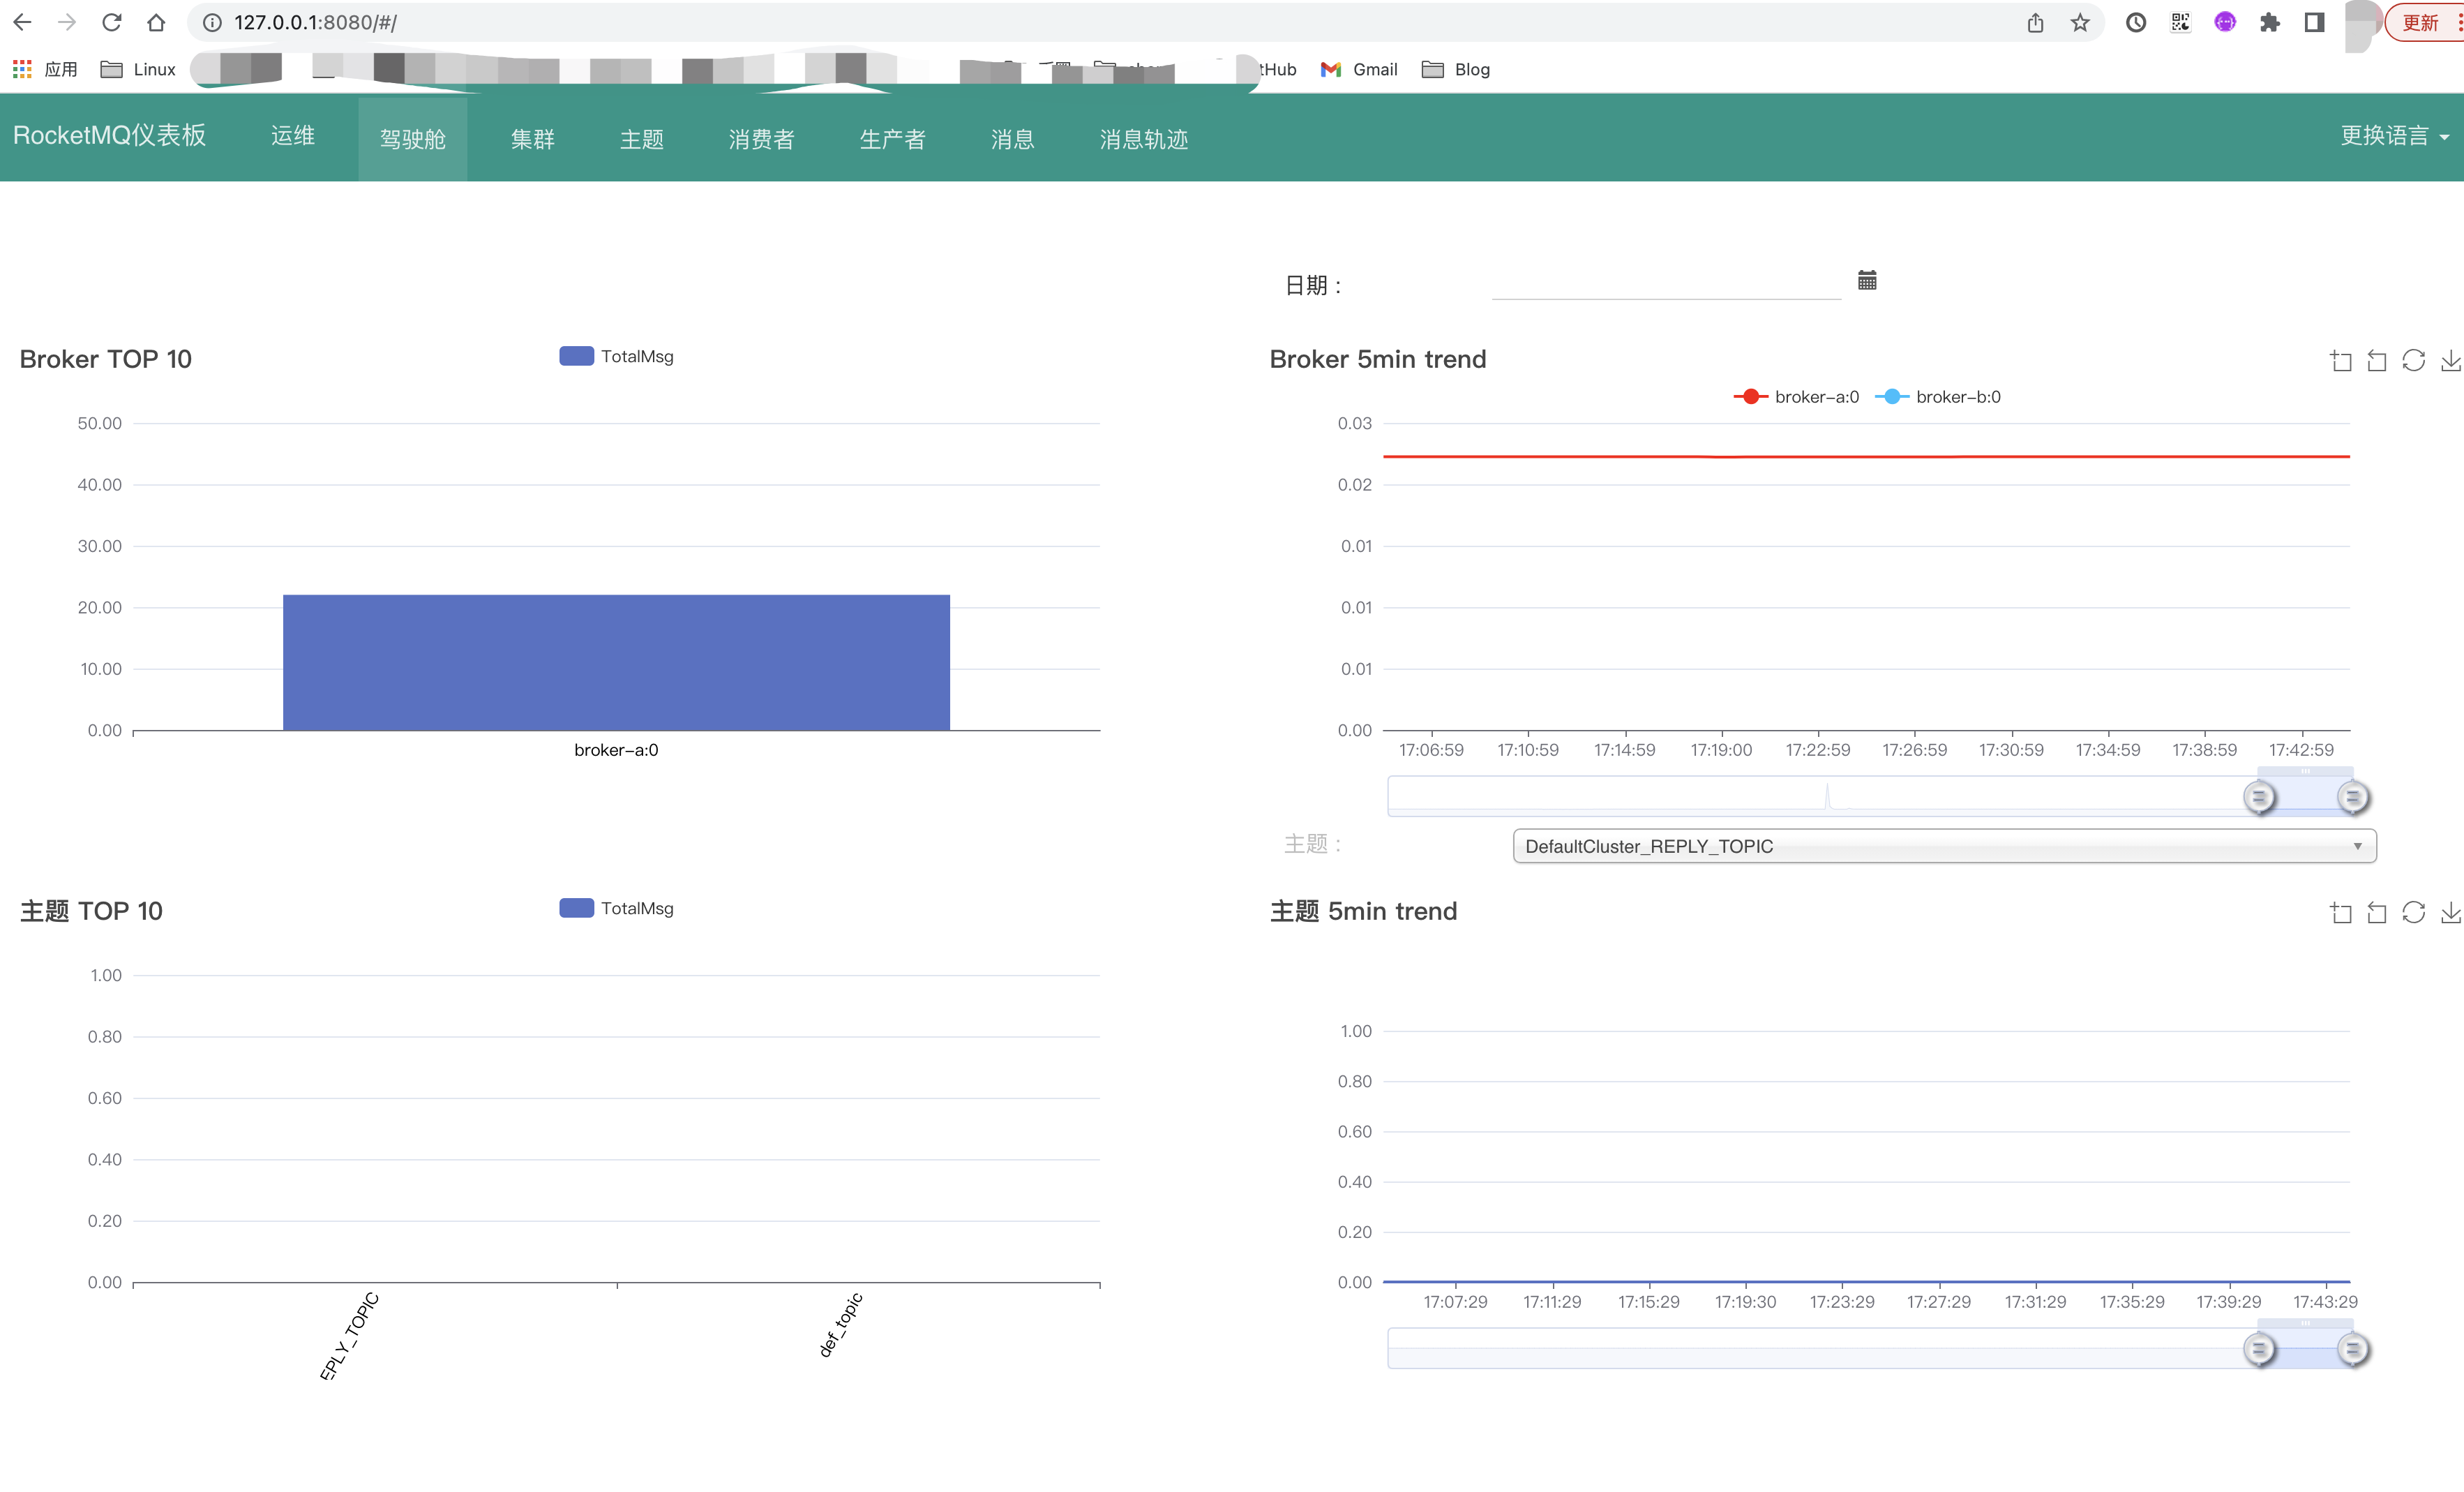Image resolution: width=2464 pixels, height=1492 pixels.
Task: Open the Extensions puzzle icon
Action: pyautogui.click(x=2270, y=22)
